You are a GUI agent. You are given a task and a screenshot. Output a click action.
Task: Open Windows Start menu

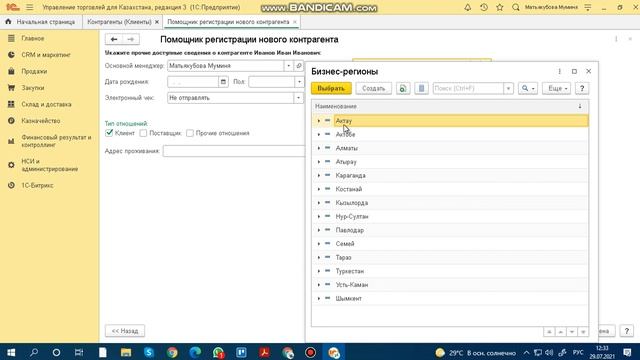11,352
